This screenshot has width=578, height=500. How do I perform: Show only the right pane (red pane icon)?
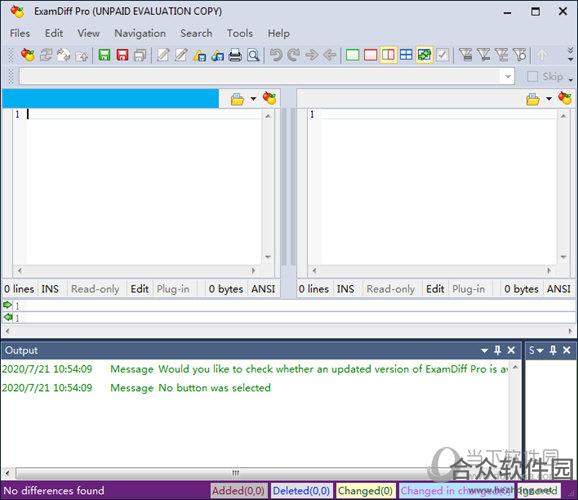pyautogui.click(x=370, y=55)
